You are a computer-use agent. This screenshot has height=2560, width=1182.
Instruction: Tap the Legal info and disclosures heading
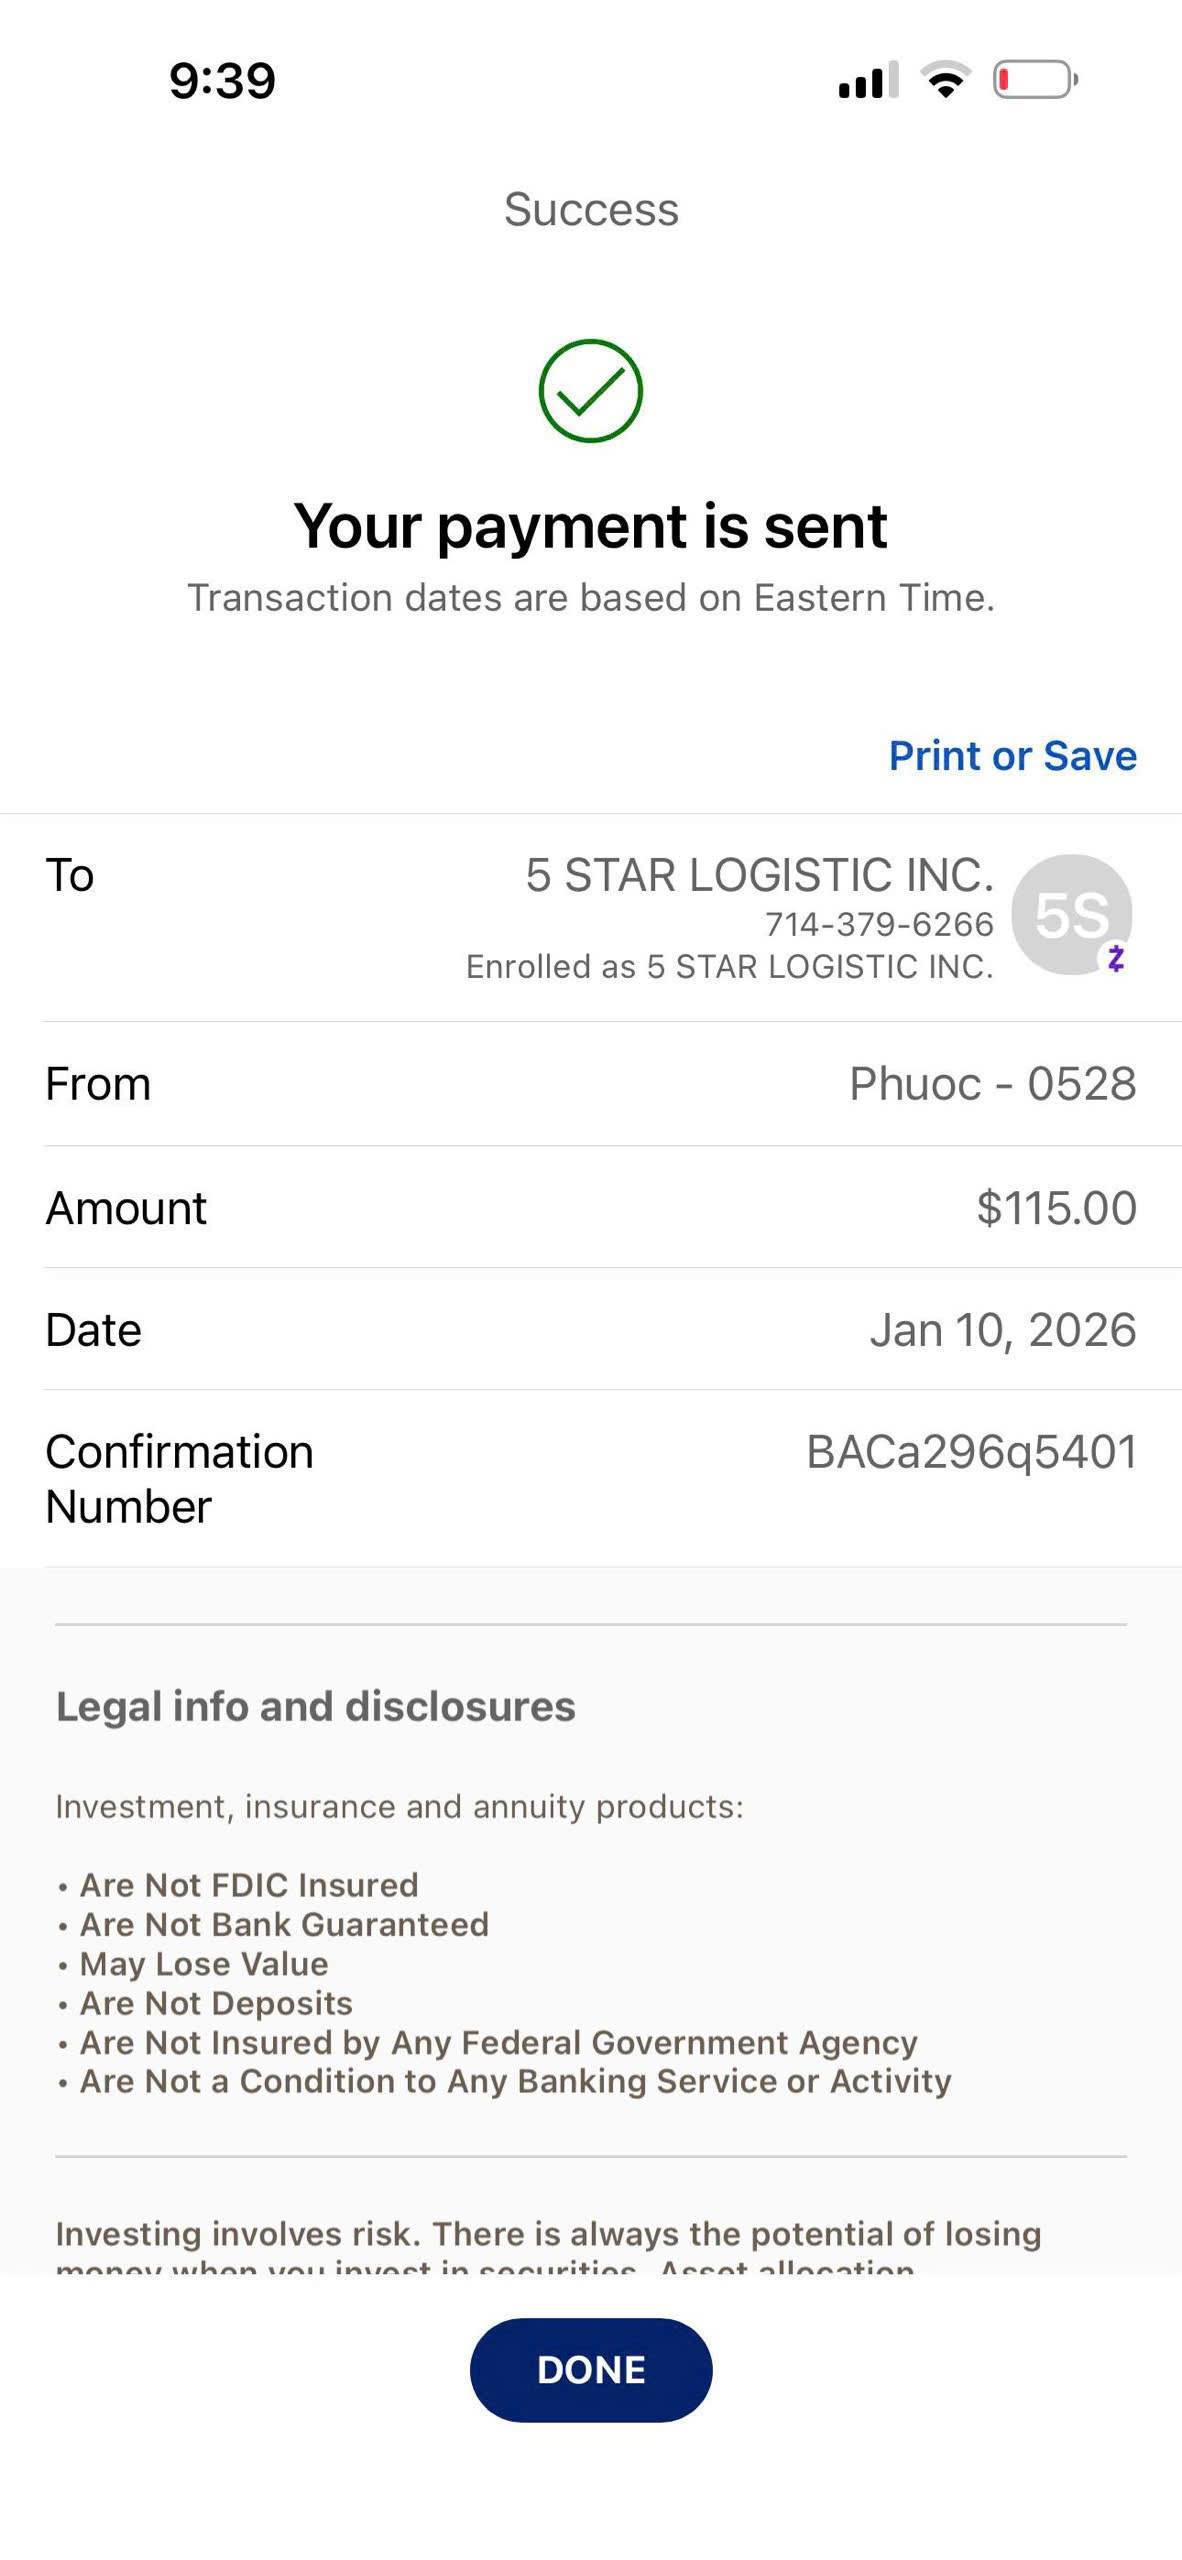pos(316,1706)
